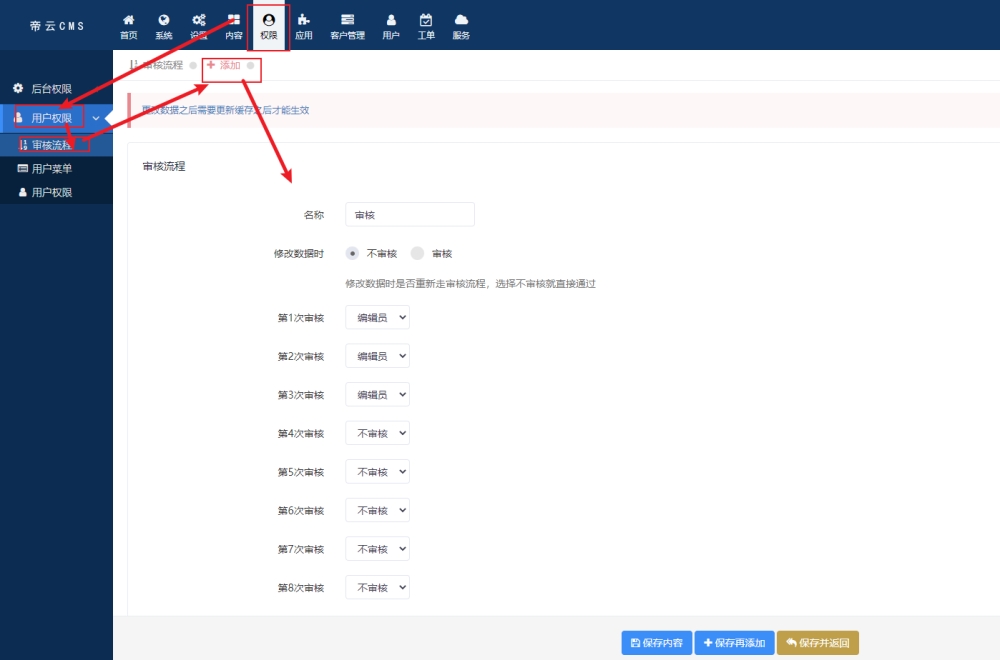Screen dimensions: 1000x660
Task: Click the cache update notice text
Action: tap(225, 110)
